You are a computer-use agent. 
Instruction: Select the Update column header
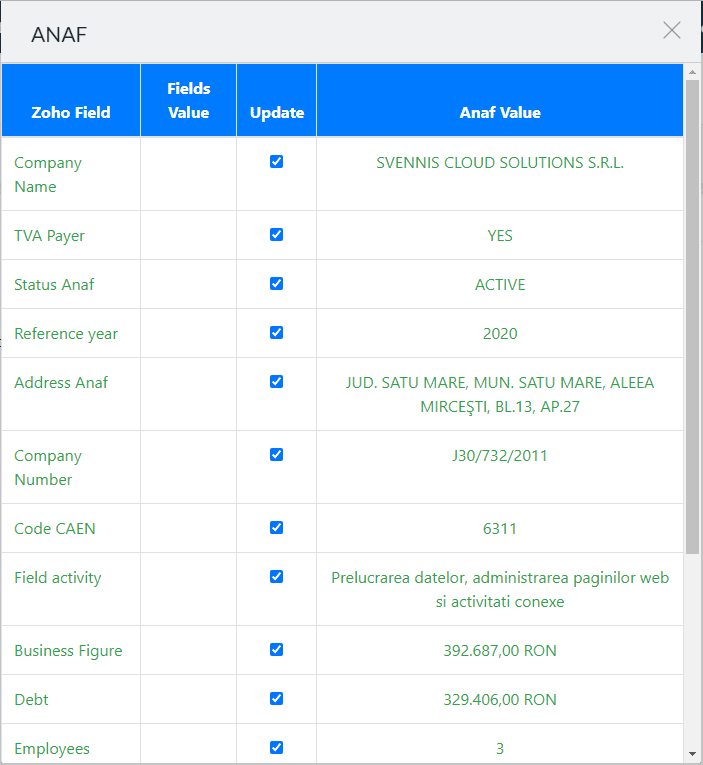(277, 112)
